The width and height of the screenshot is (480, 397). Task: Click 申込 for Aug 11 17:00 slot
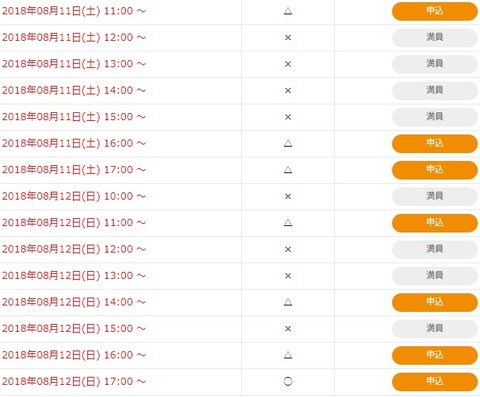(435, 170)
